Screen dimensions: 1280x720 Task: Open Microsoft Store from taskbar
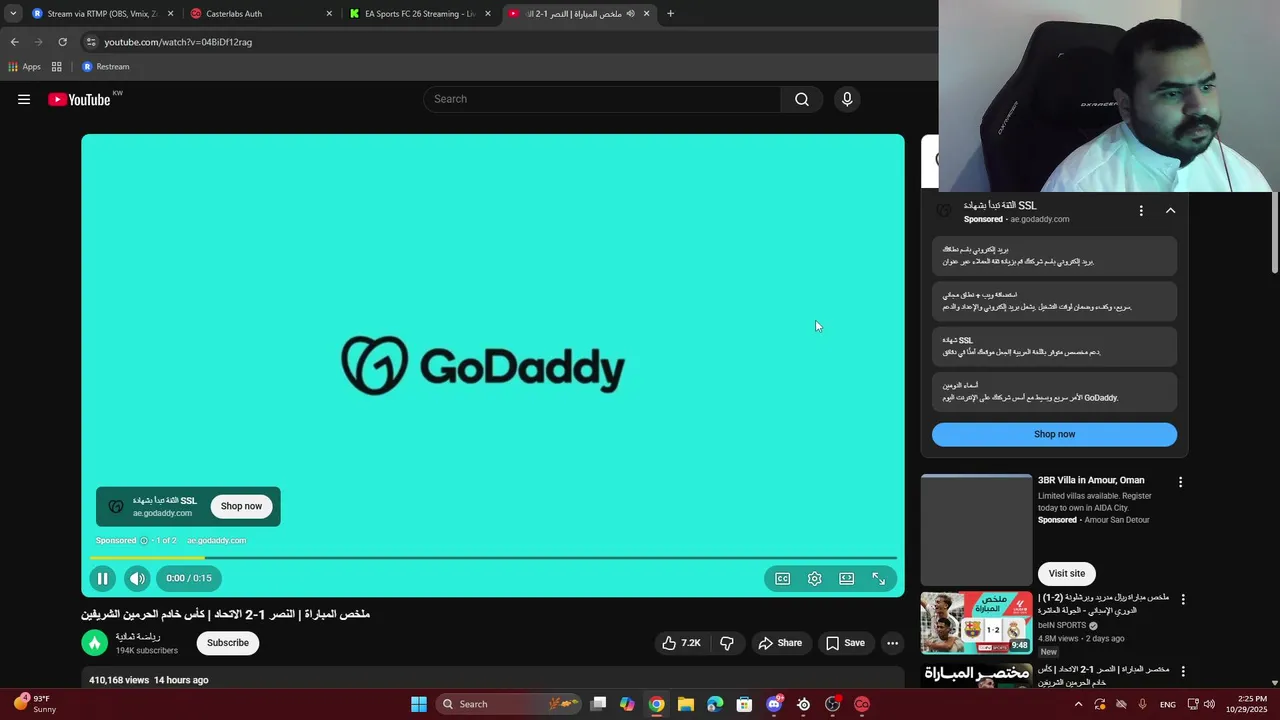pos(744,704)
